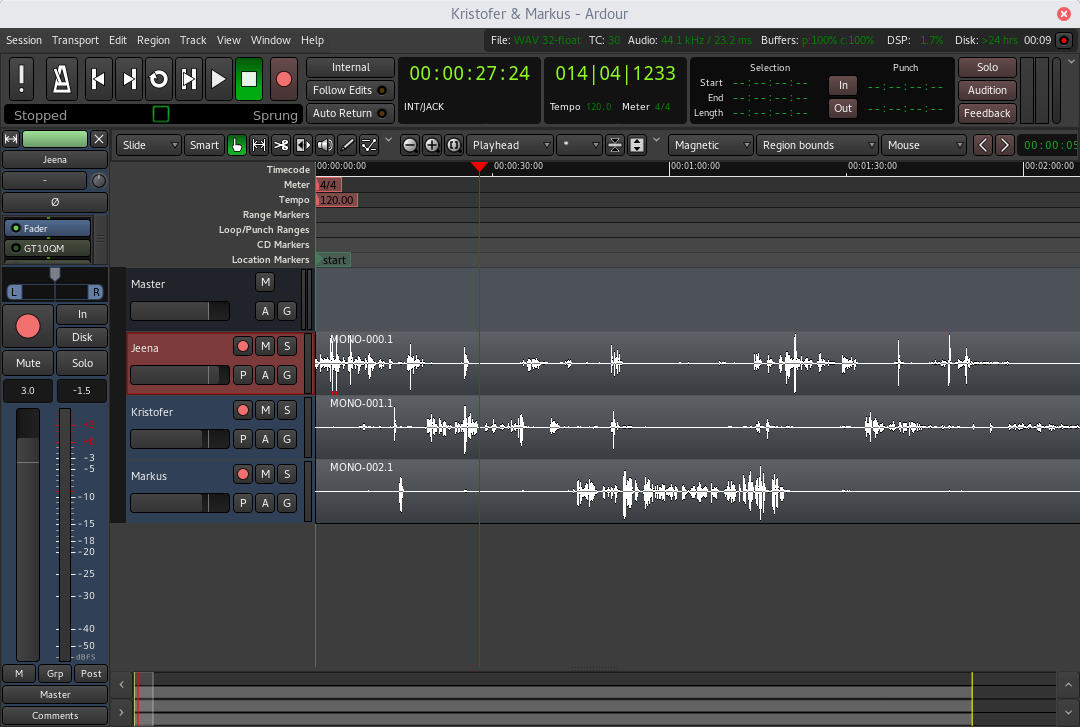The height and width of the screenshot is (727, 1080).
Task: Open the Slide edit mode dropdown
Action: pos(149,145)
